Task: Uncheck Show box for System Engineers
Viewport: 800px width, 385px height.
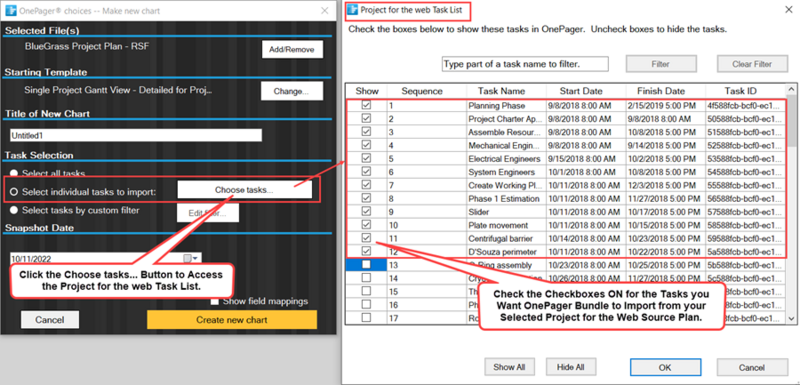Action: [x=366, y=171]
